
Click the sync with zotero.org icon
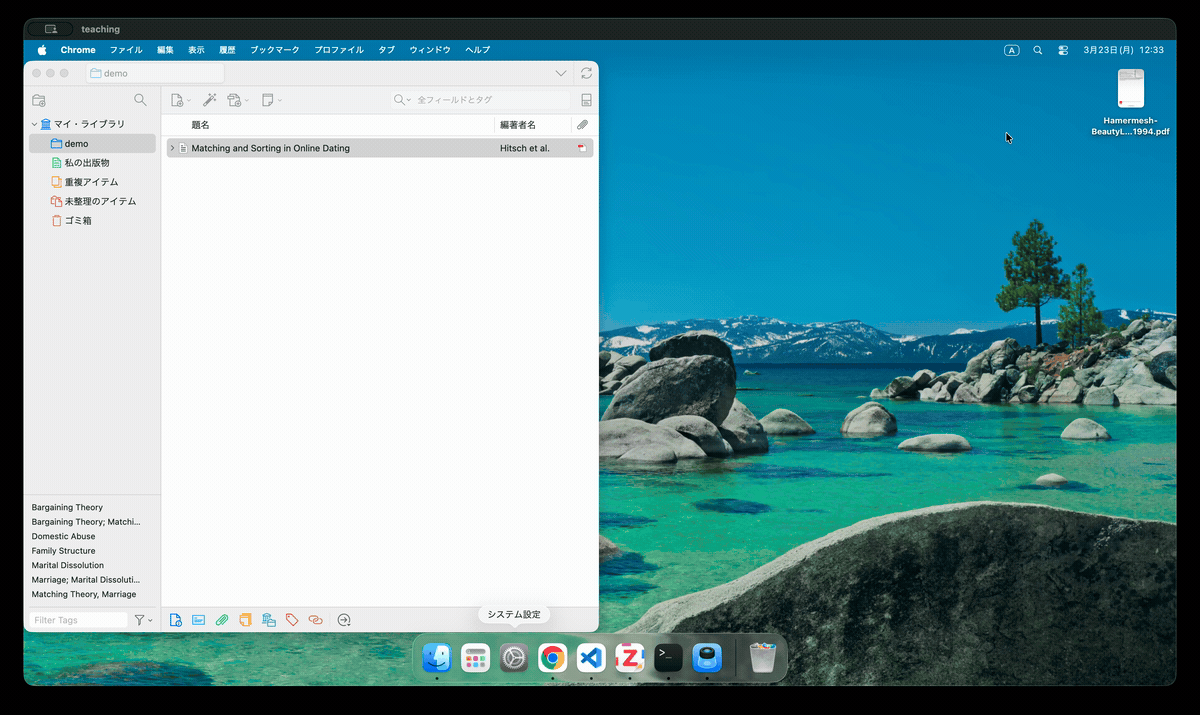coord(586,73)
